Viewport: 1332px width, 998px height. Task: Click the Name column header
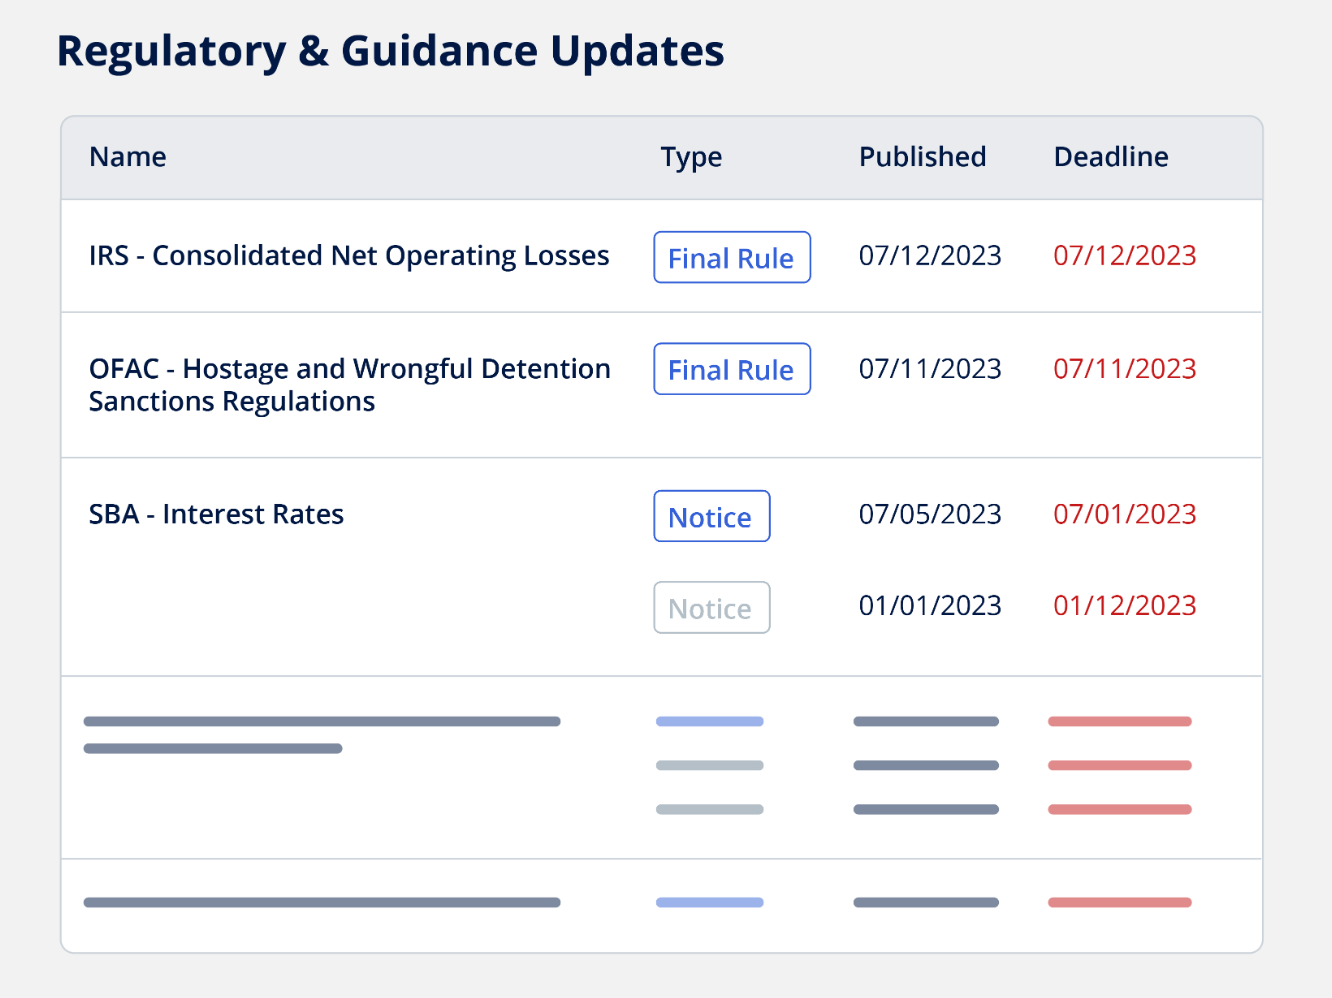tap(128, 157)
